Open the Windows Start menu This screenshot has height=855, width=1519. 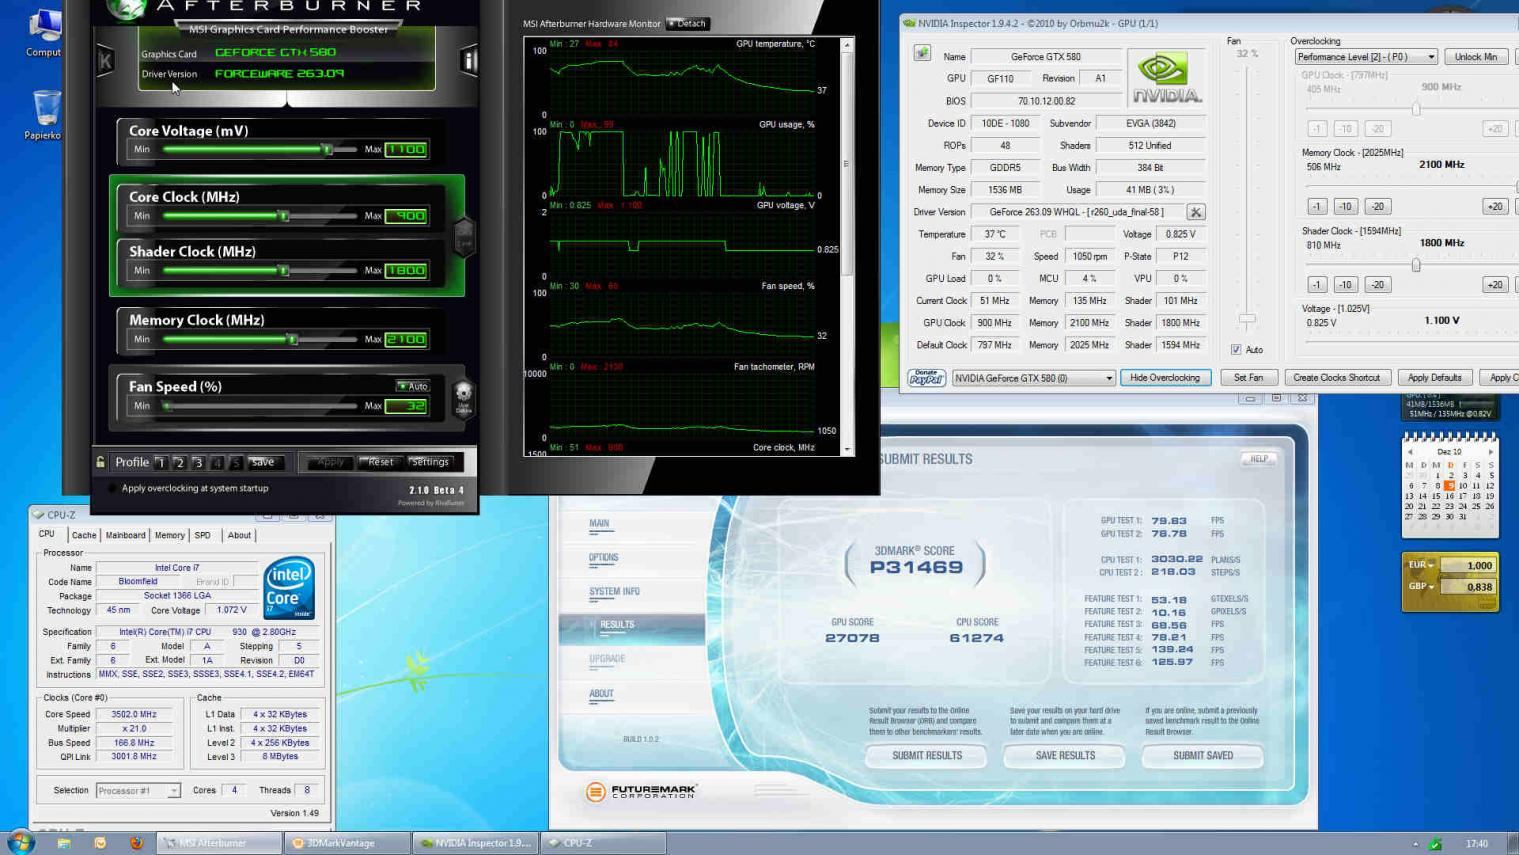pyautogui.click(x=19, y=842)
